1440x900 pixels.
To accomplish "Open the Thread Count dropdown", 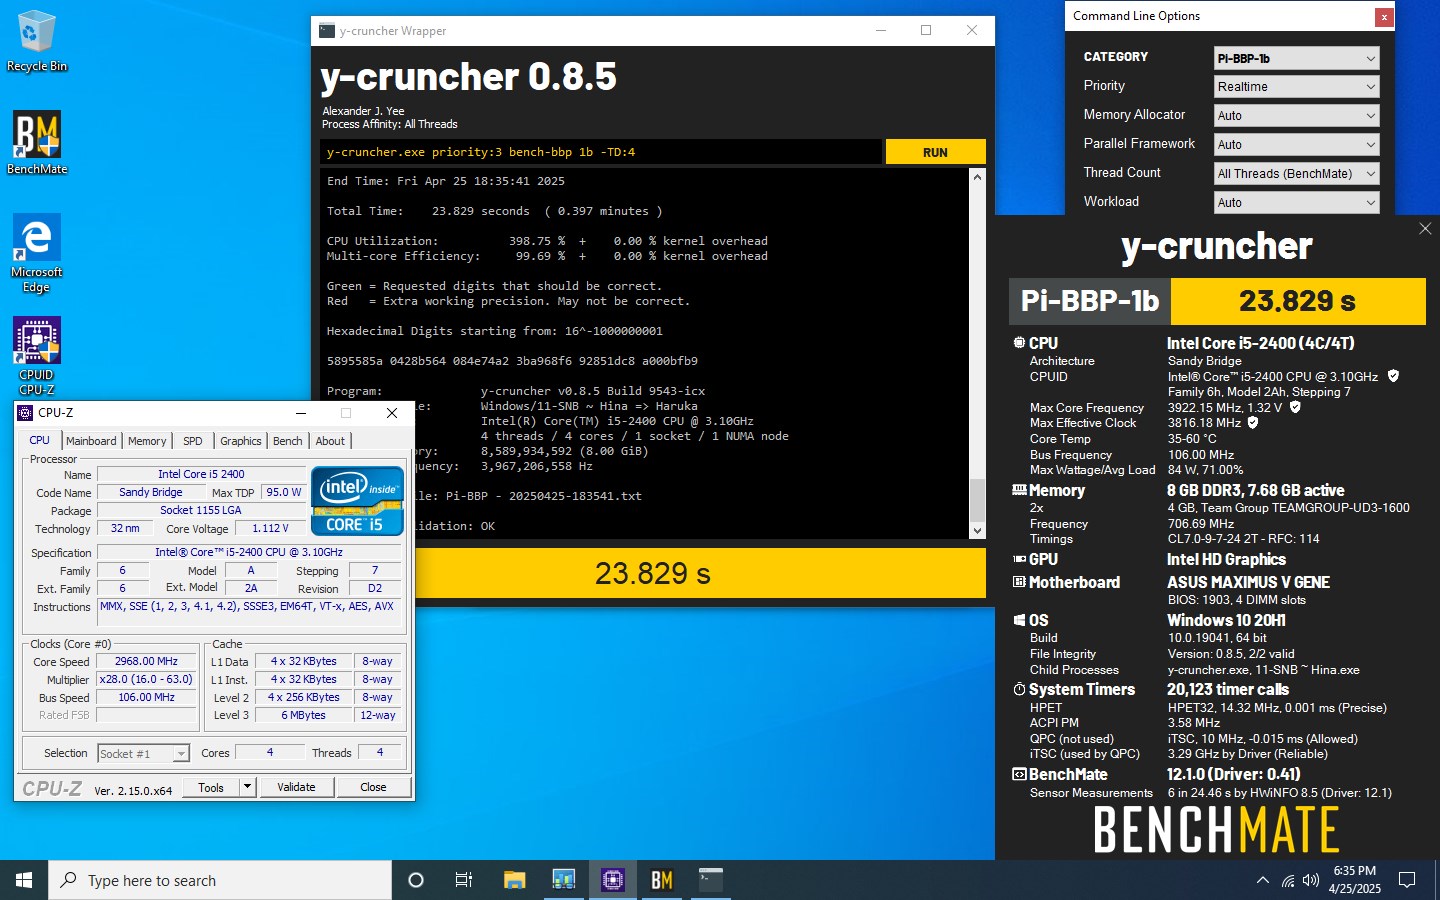I will [1297, 174].
